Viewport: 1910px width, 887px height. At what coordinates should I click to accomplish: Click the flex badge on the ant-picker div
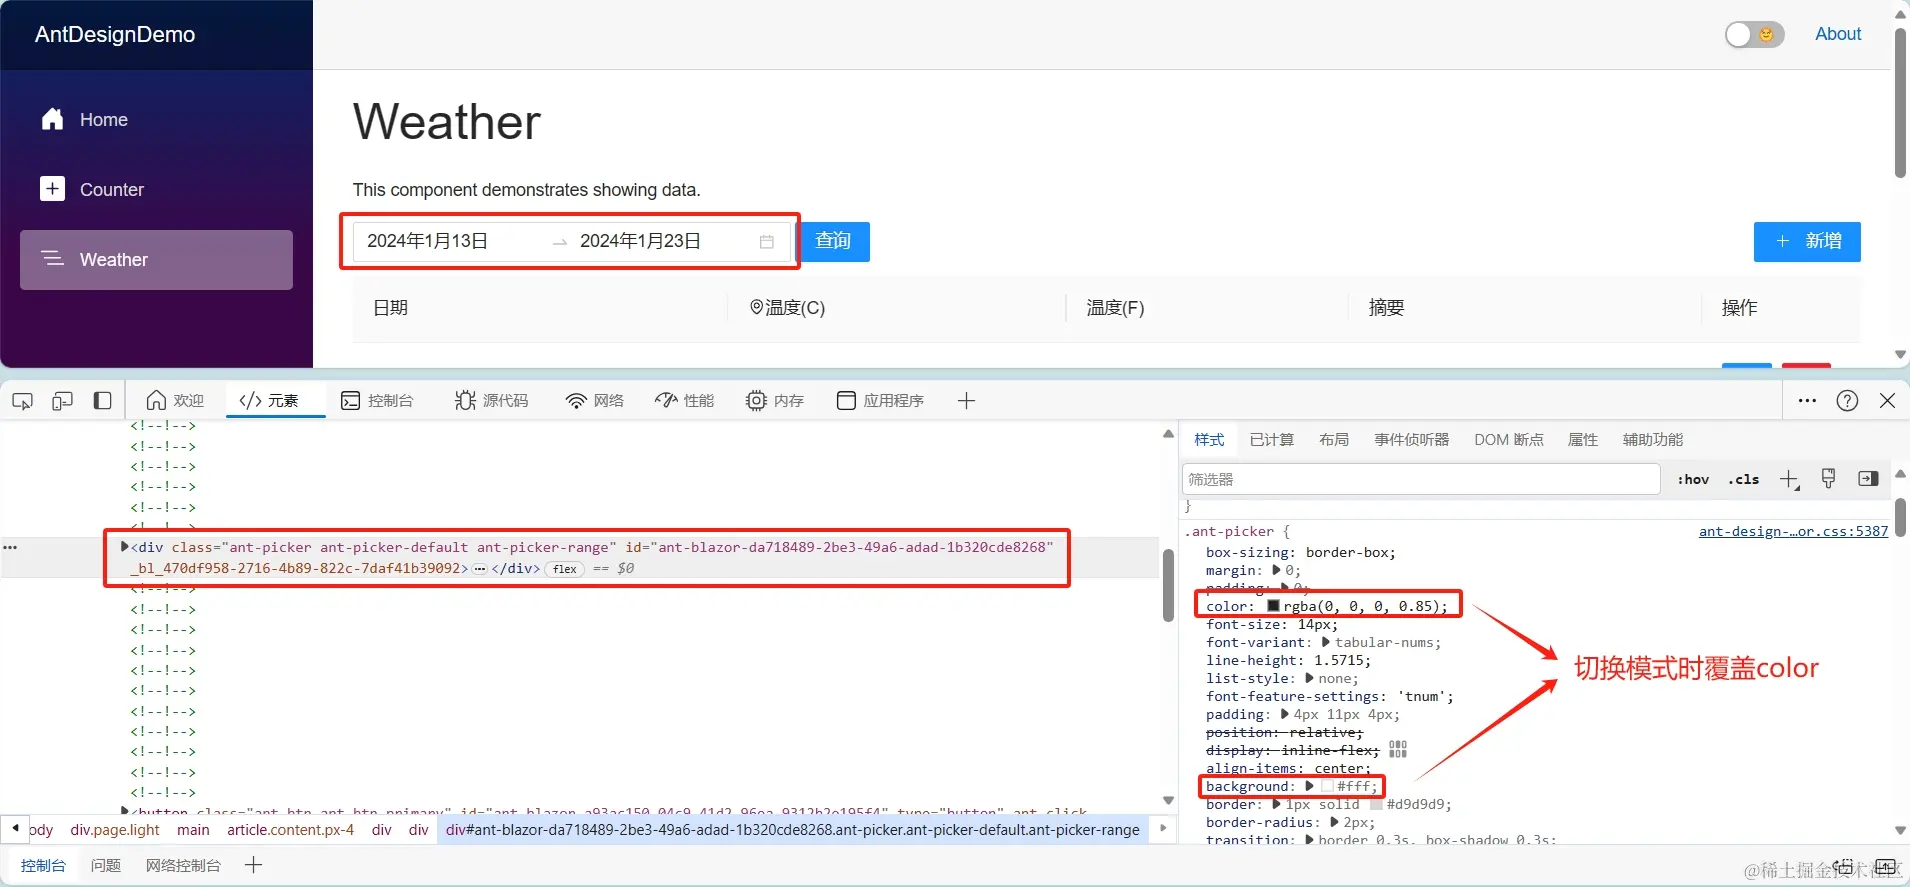coord(565,569)
